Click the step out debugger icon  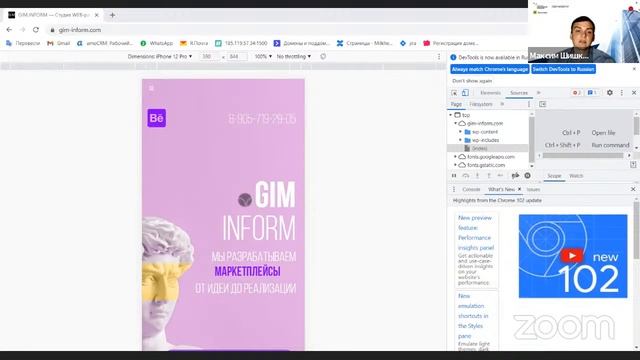[489, 176]
